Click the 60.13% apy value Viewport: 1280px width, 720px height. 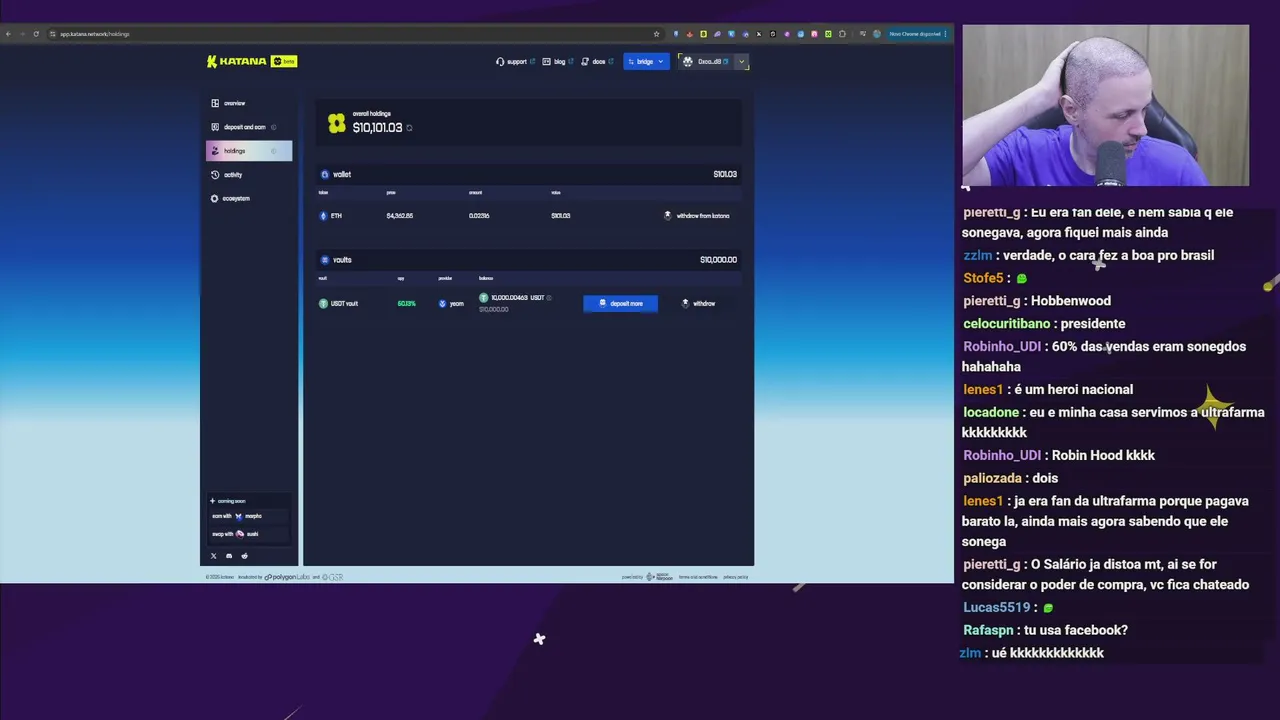tap(406, 303)
